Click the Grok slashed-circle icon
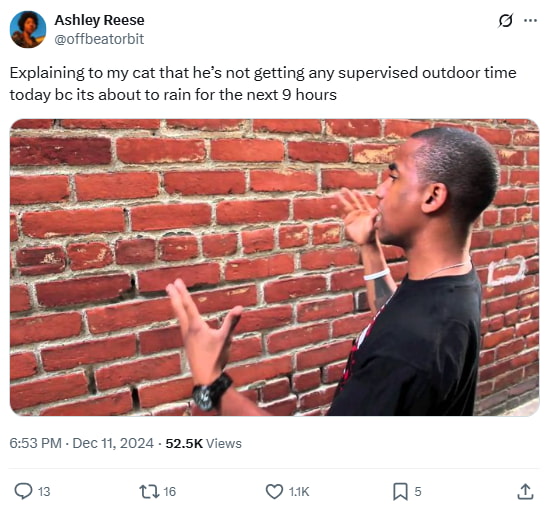This screenshot has width=548, height=508. [x=505, y=21]
